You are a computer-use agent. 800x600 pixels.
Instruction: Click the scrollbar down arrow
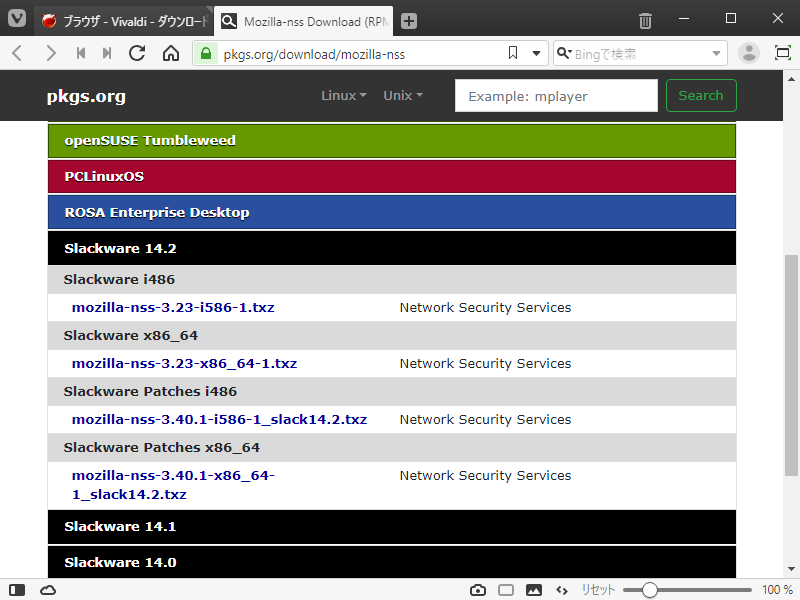click(791, 569)
